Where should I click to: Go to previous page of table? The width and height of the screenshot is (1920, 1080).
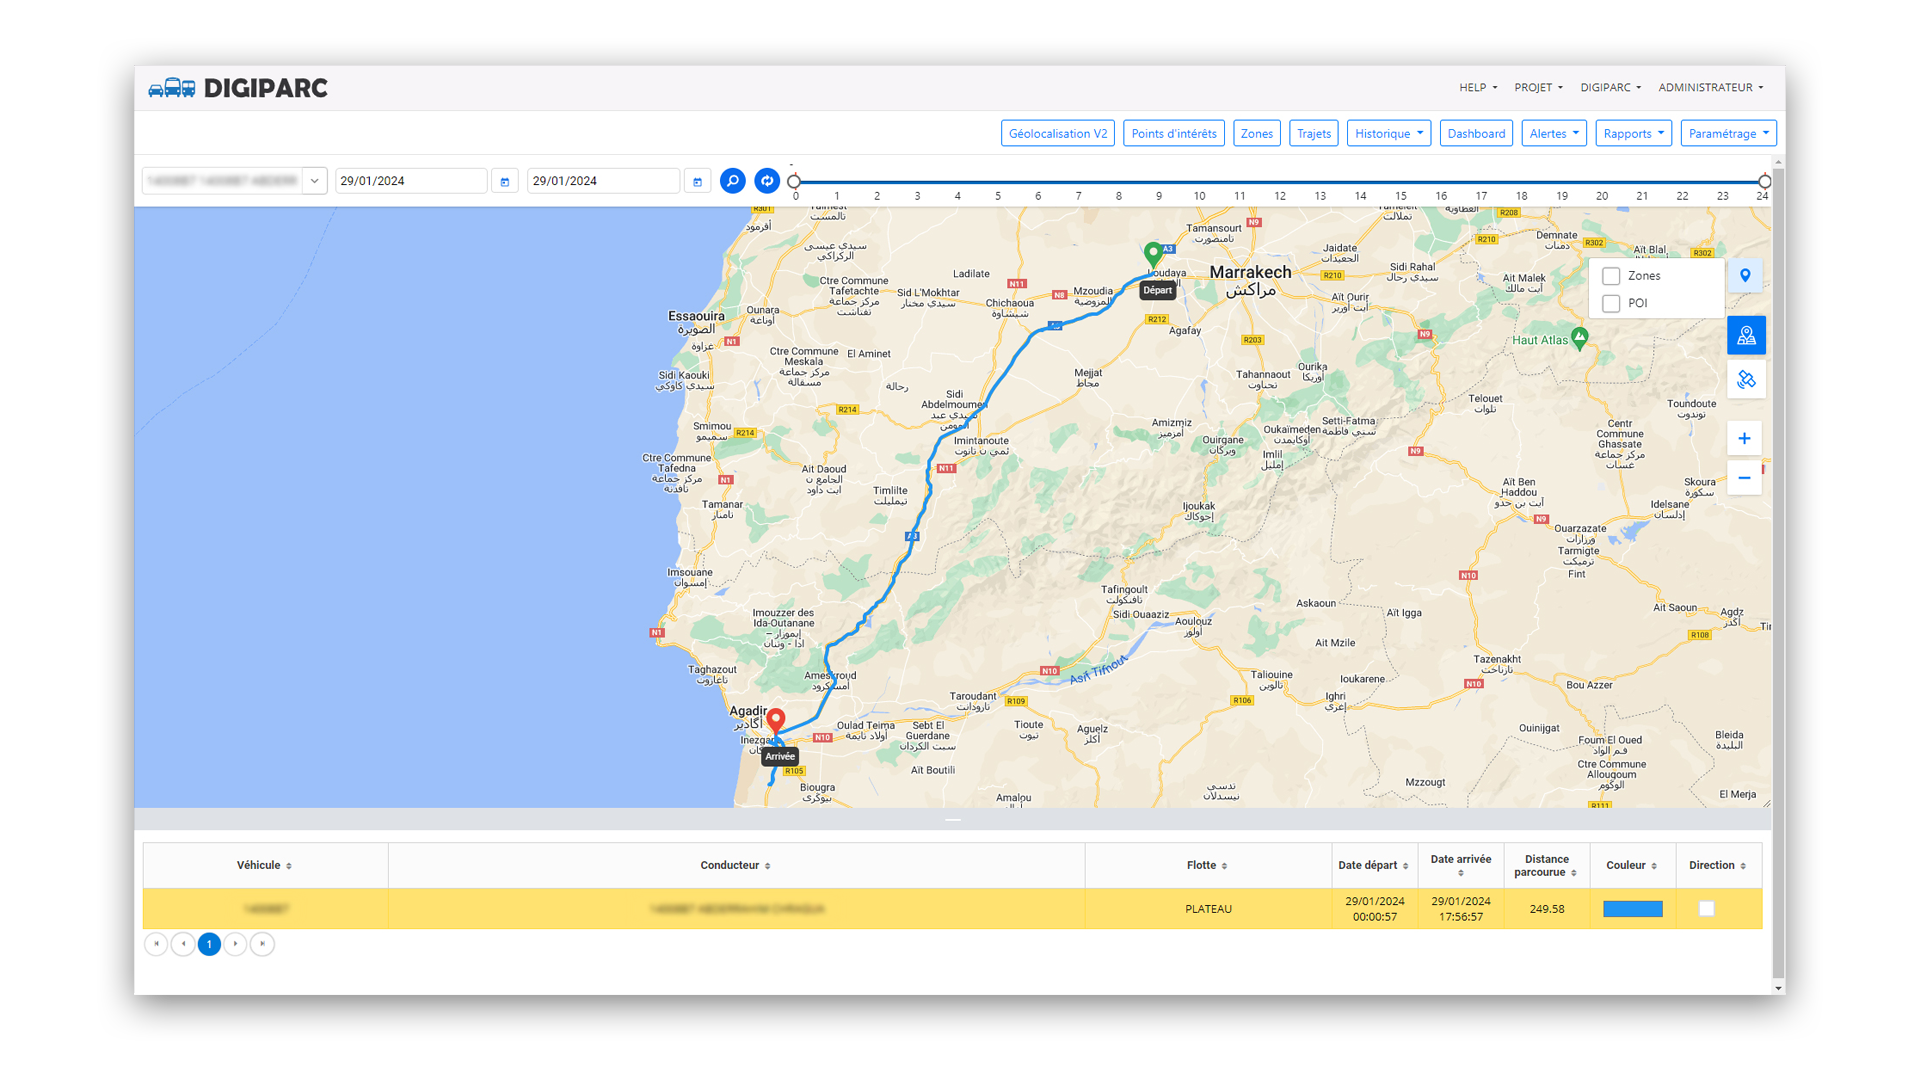183,944
